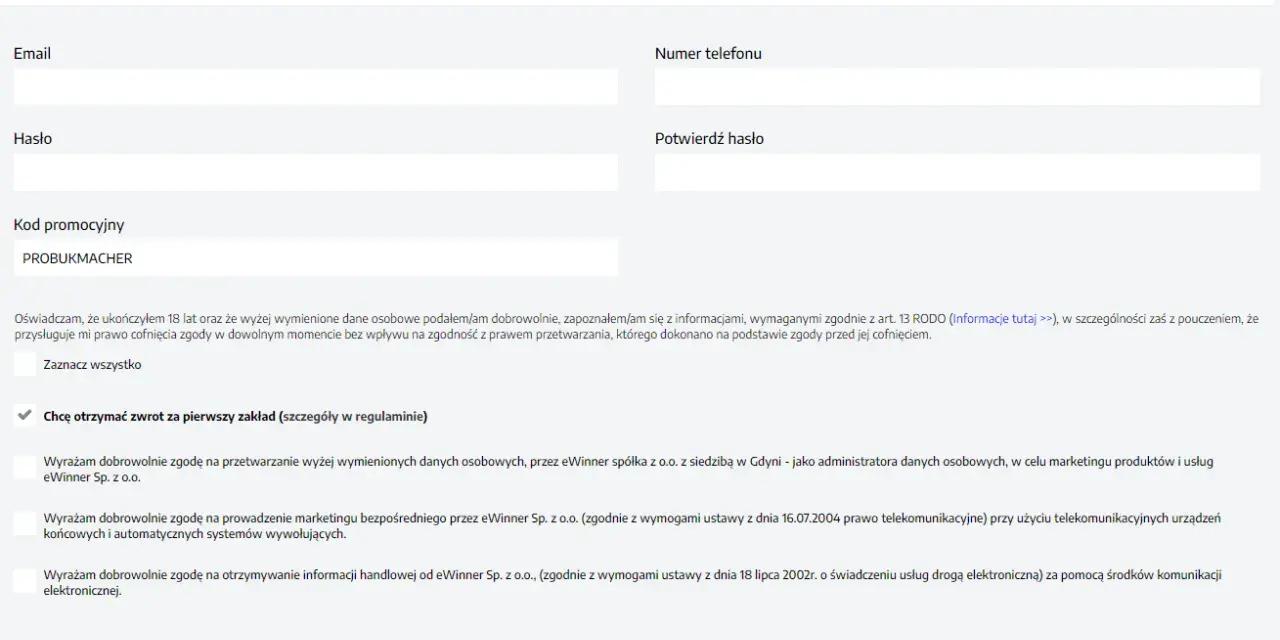Viewport: 1280px width, 640px height.
Task: Click the Potwierdź hasło input box
Action: pyautogui.click(x=957, y=172)
